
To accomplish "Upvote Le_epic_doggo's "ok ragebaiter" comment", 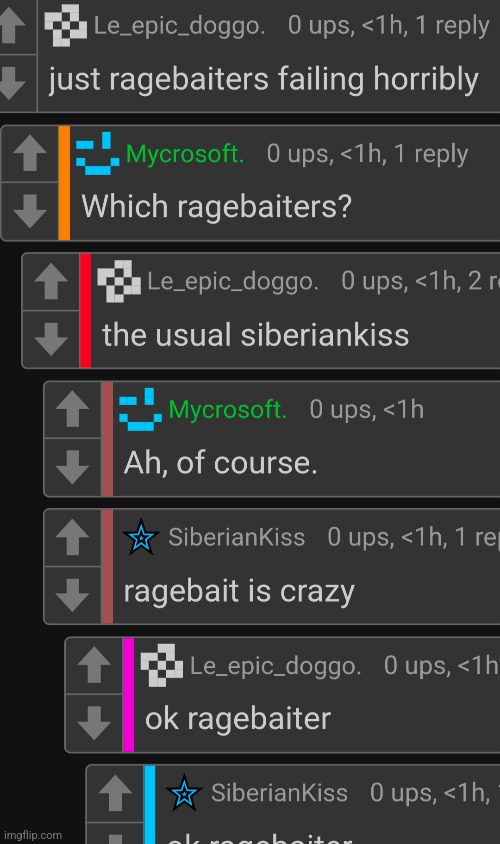I will tap(94, 665).
